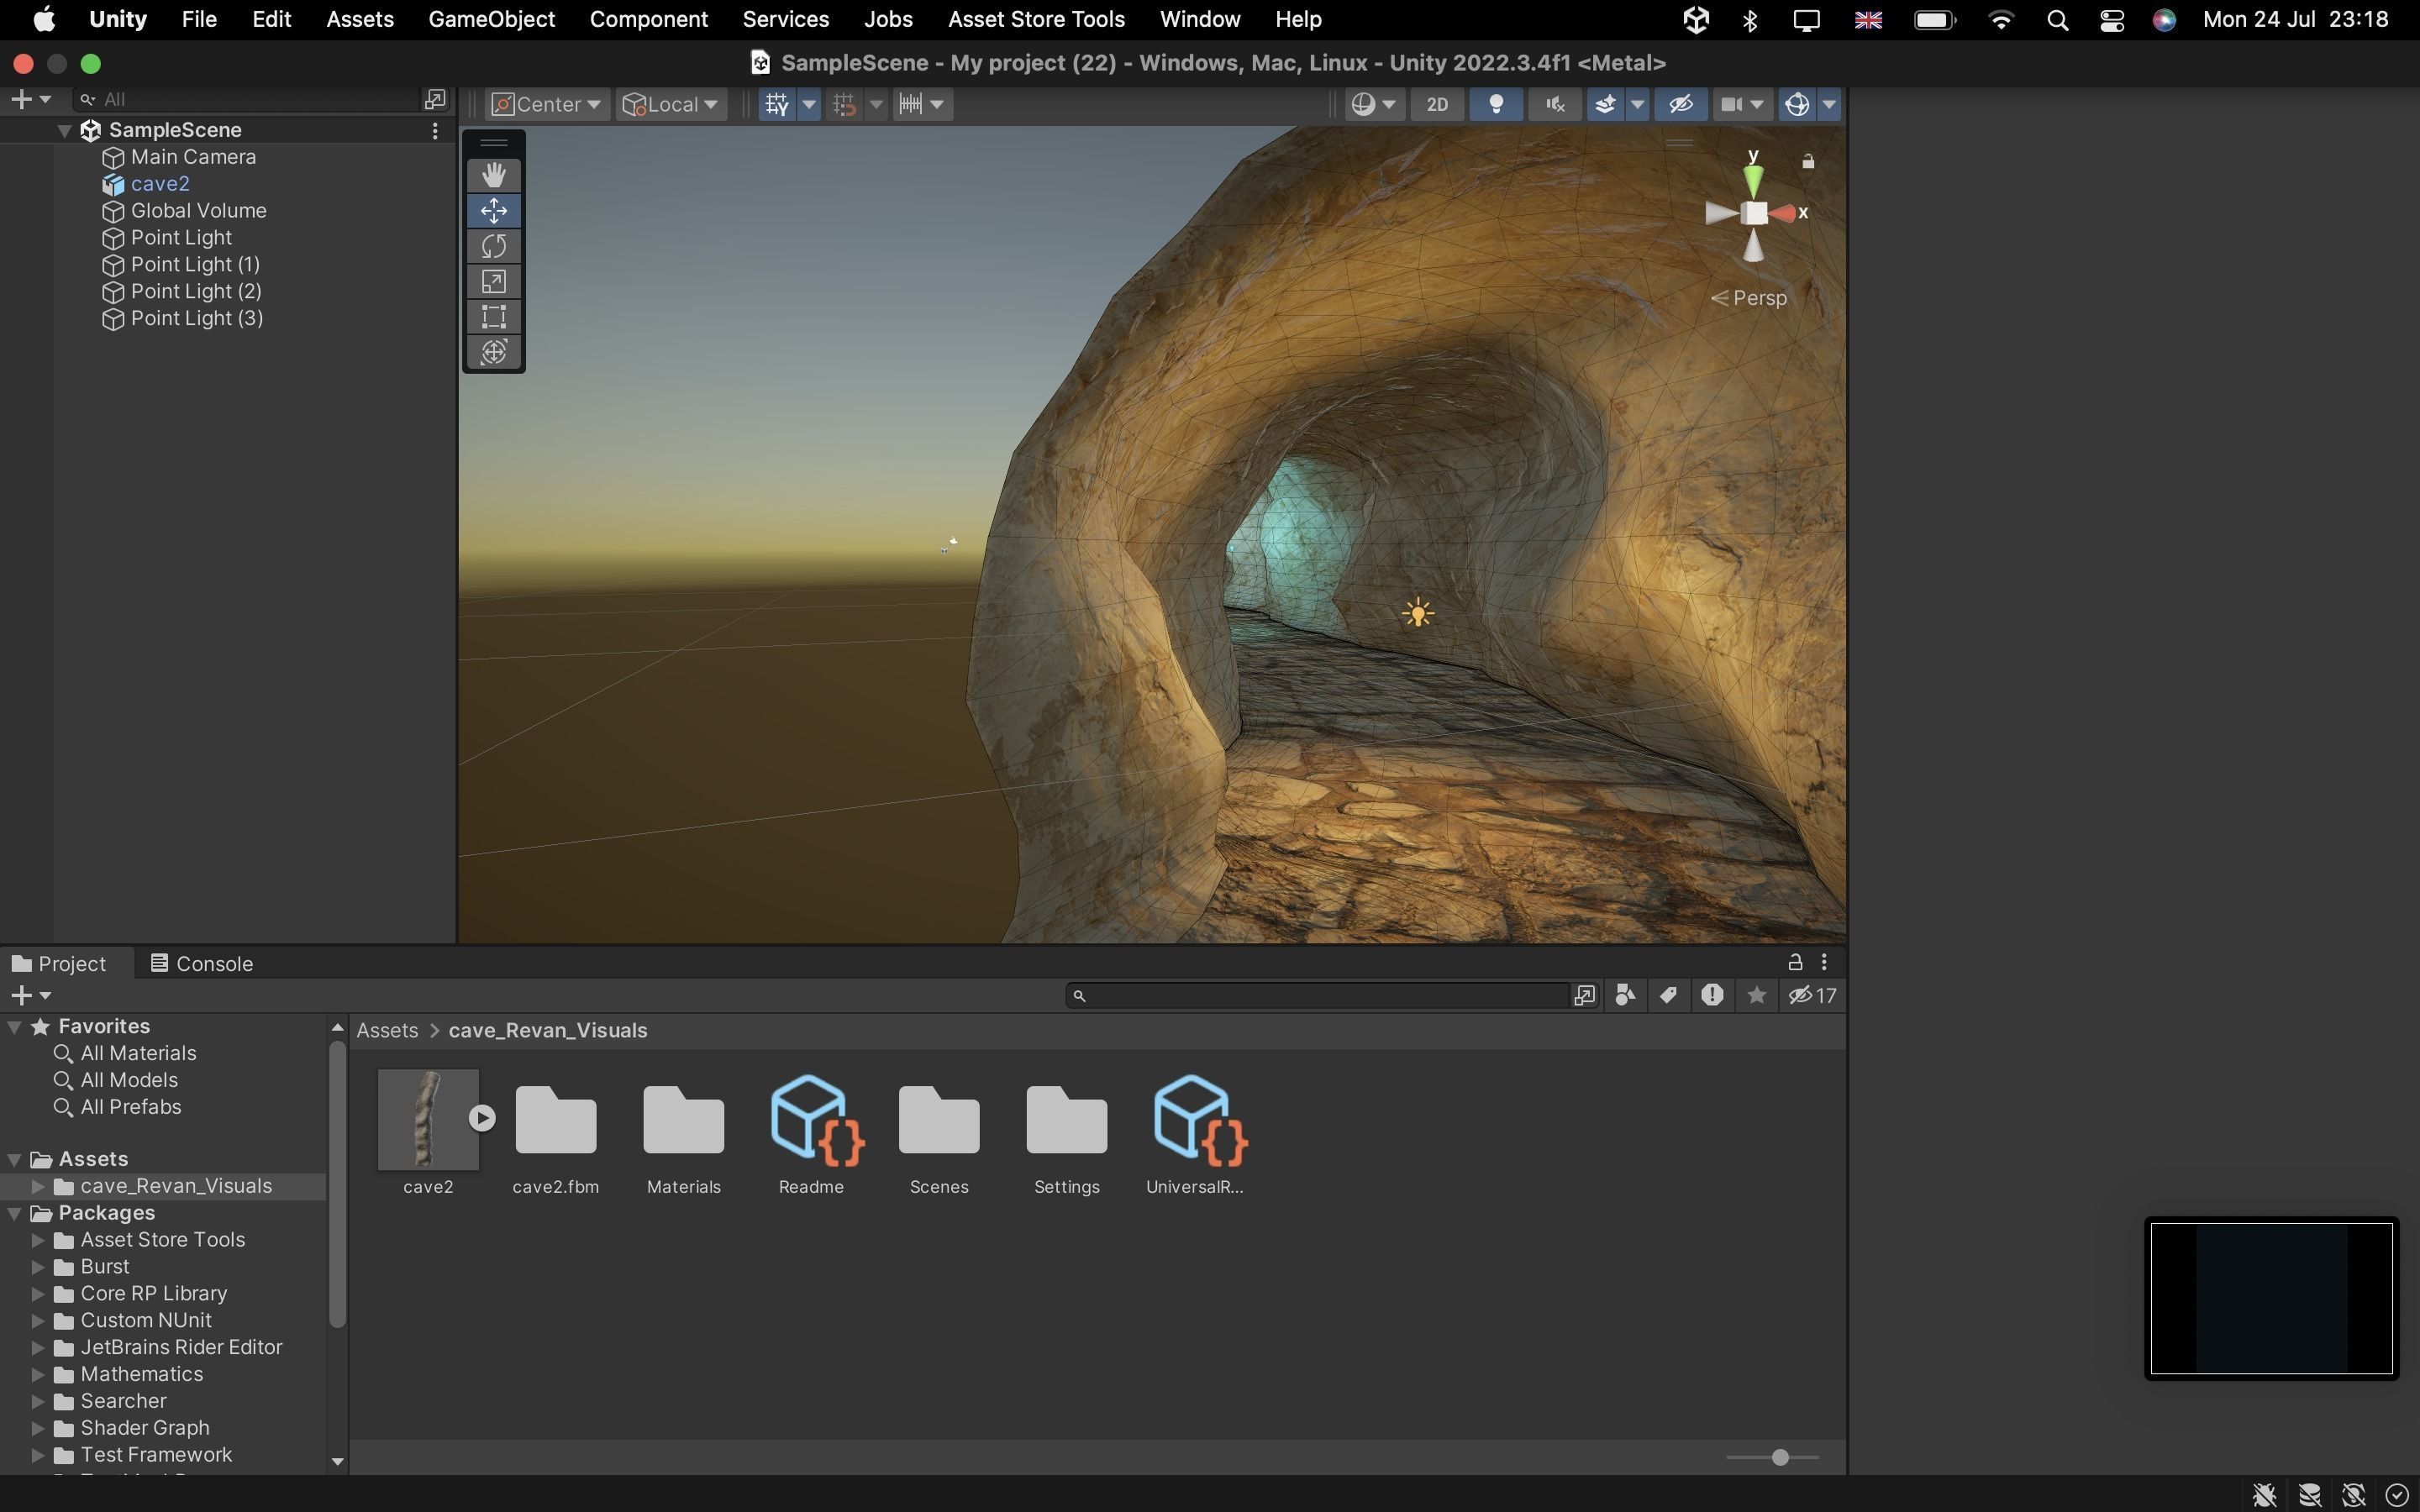Open the Window menu
Viewport: 2420px width, 1512px height.
coord(1200,20)
